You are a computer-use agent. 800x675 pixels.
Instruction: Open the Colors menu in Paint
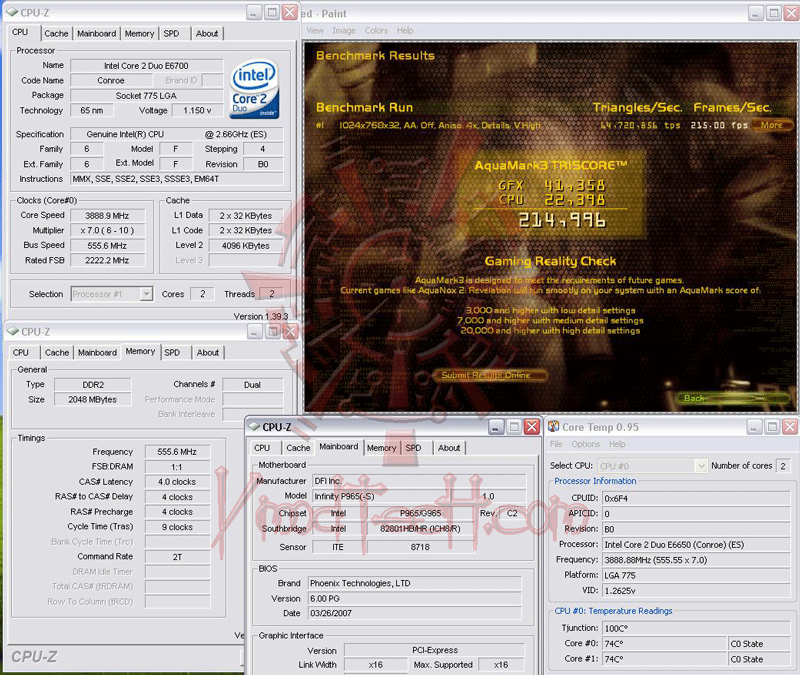tap(376, 31)
